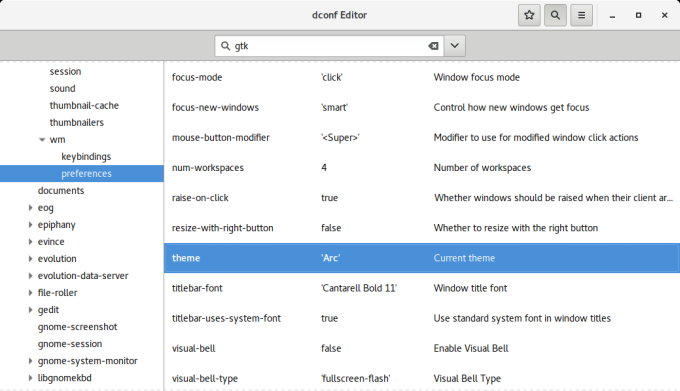Select the focus-mode key row

(x=422, y=77)
